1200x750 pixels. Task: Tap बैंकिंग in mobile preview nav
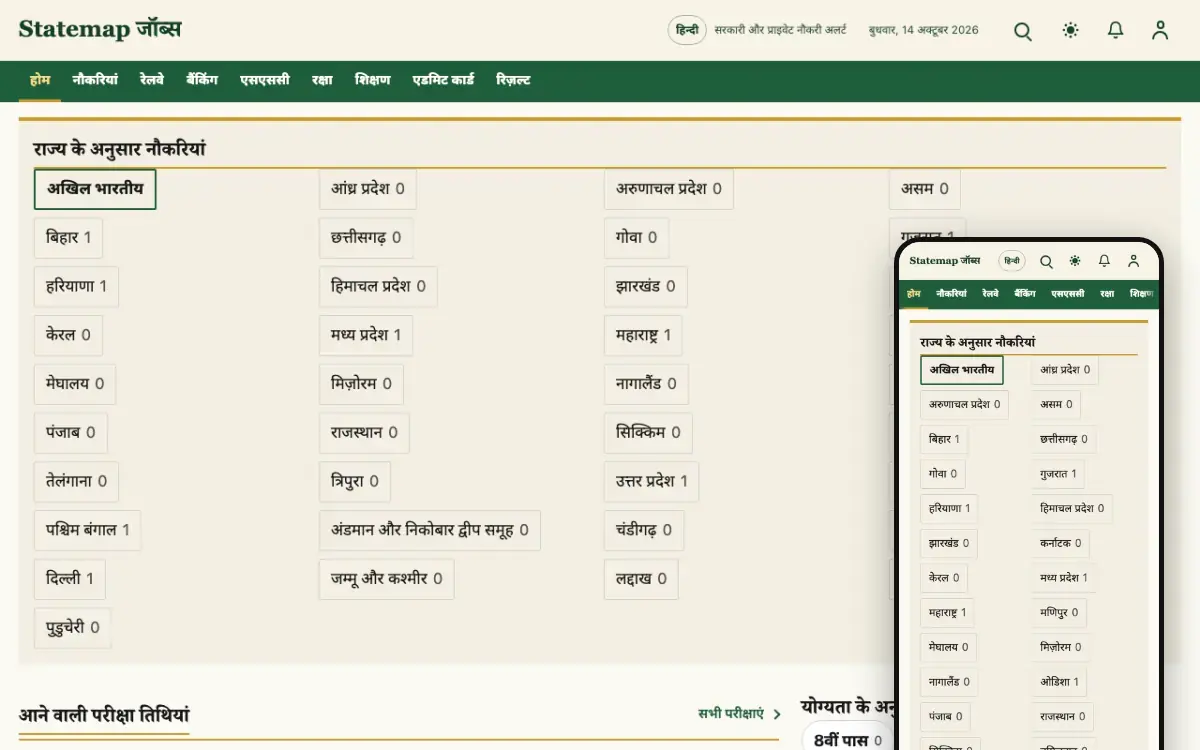coord(1024,294)
